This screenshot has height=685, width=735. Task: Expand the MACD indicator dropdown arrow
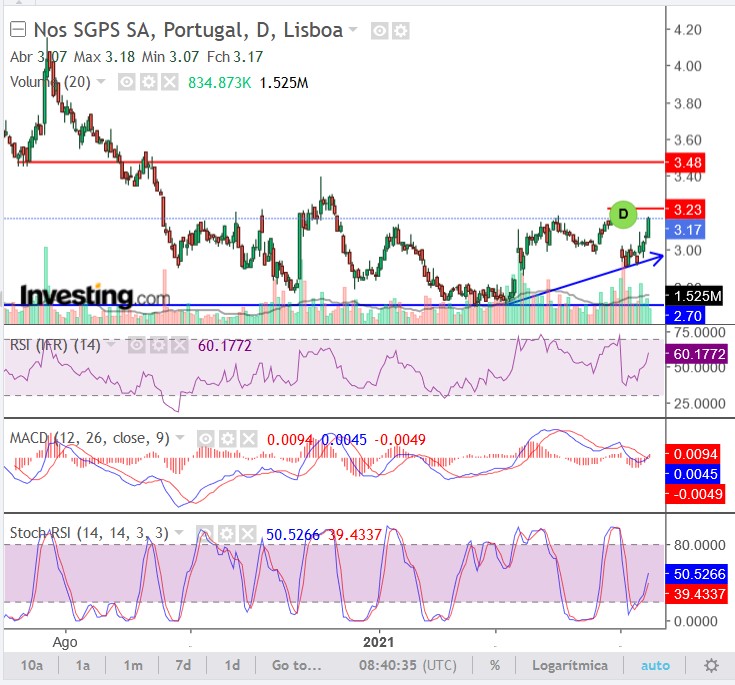click(180, 438)
